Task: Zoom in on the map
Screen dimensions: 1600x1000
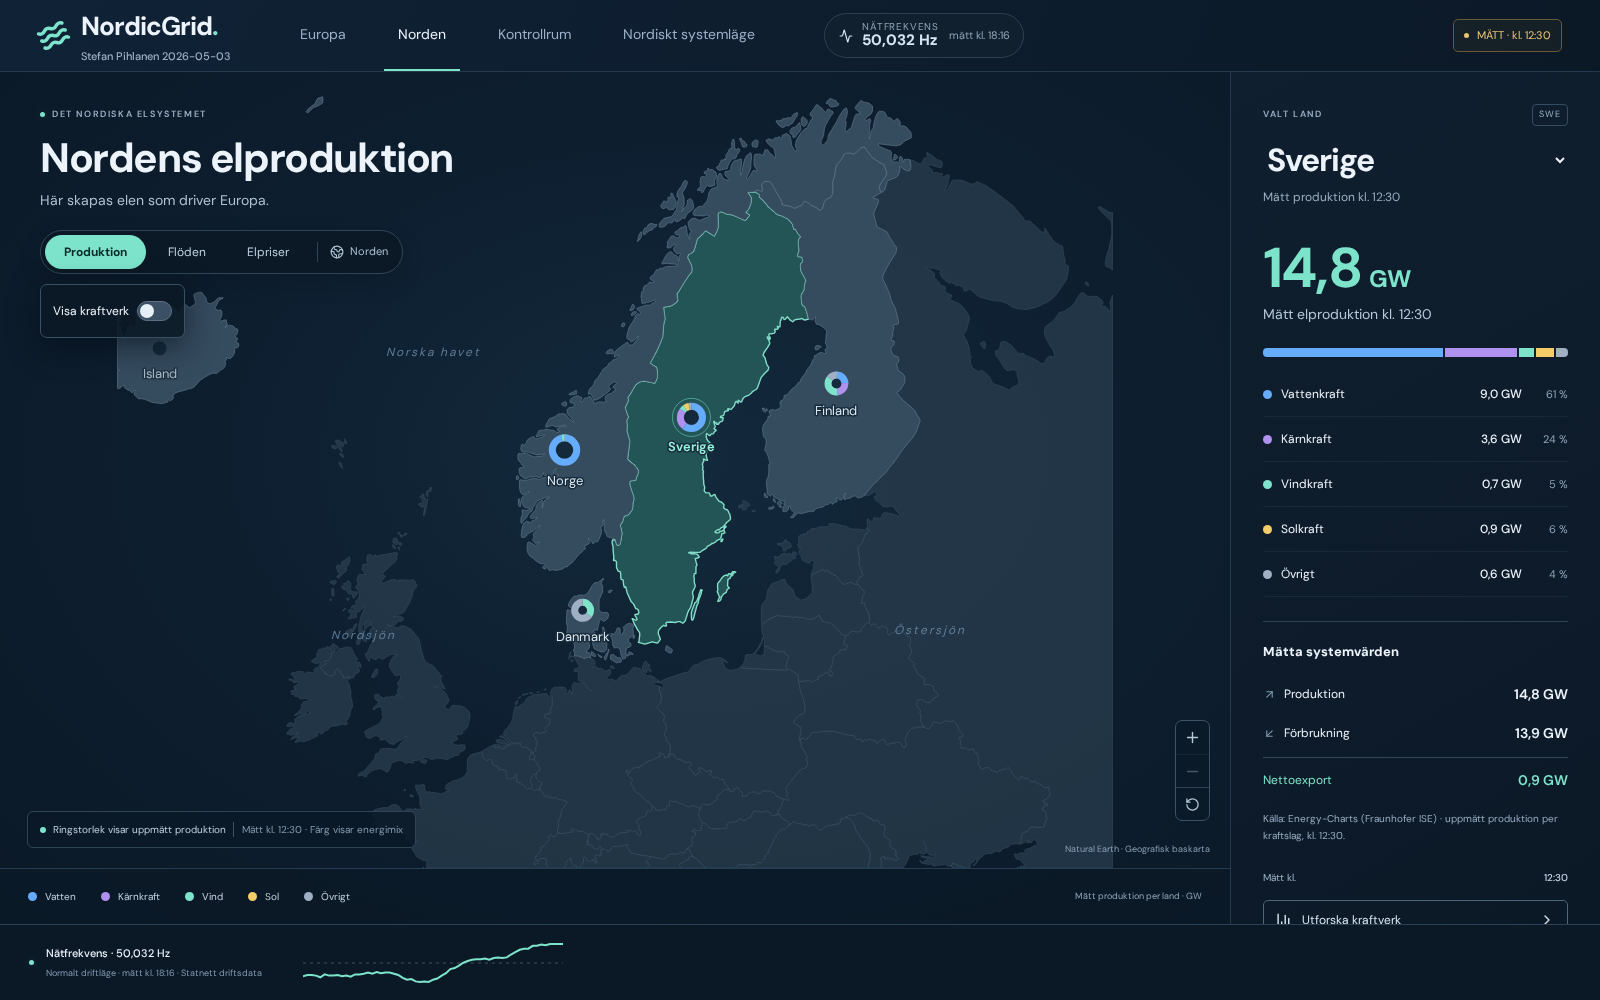Action: click(1192, 738)
